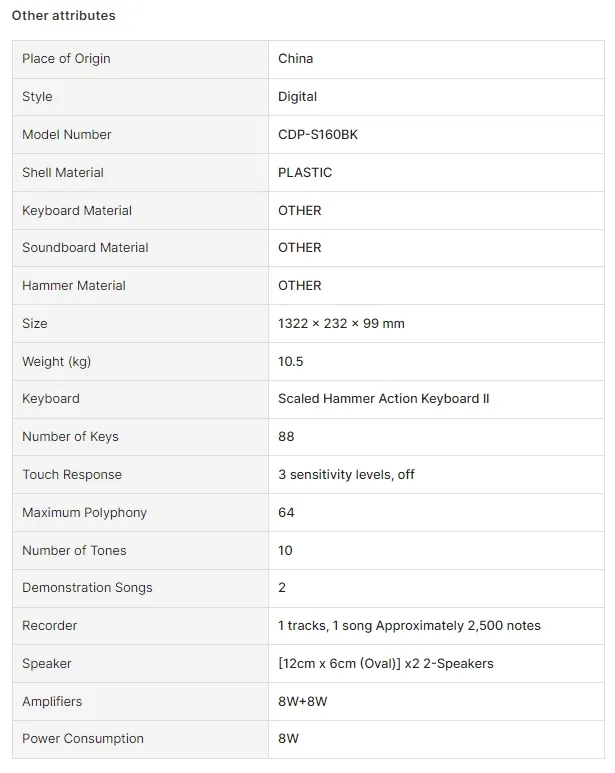This screenshot has width=615, height=773.
Task: Select the Place of Origin label
Action: click(66, 59)
